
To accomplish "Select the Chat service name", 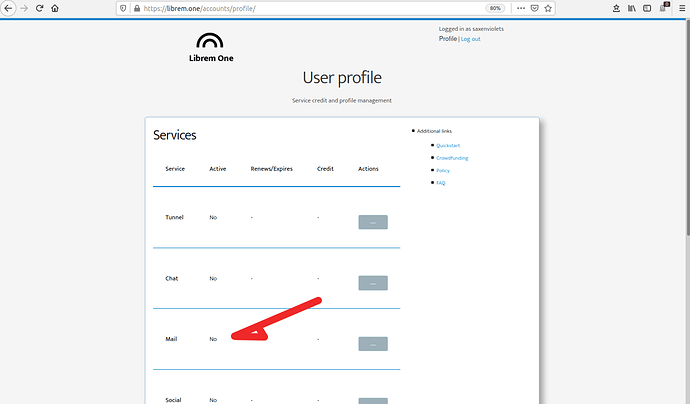I will (x=172, y=279).
